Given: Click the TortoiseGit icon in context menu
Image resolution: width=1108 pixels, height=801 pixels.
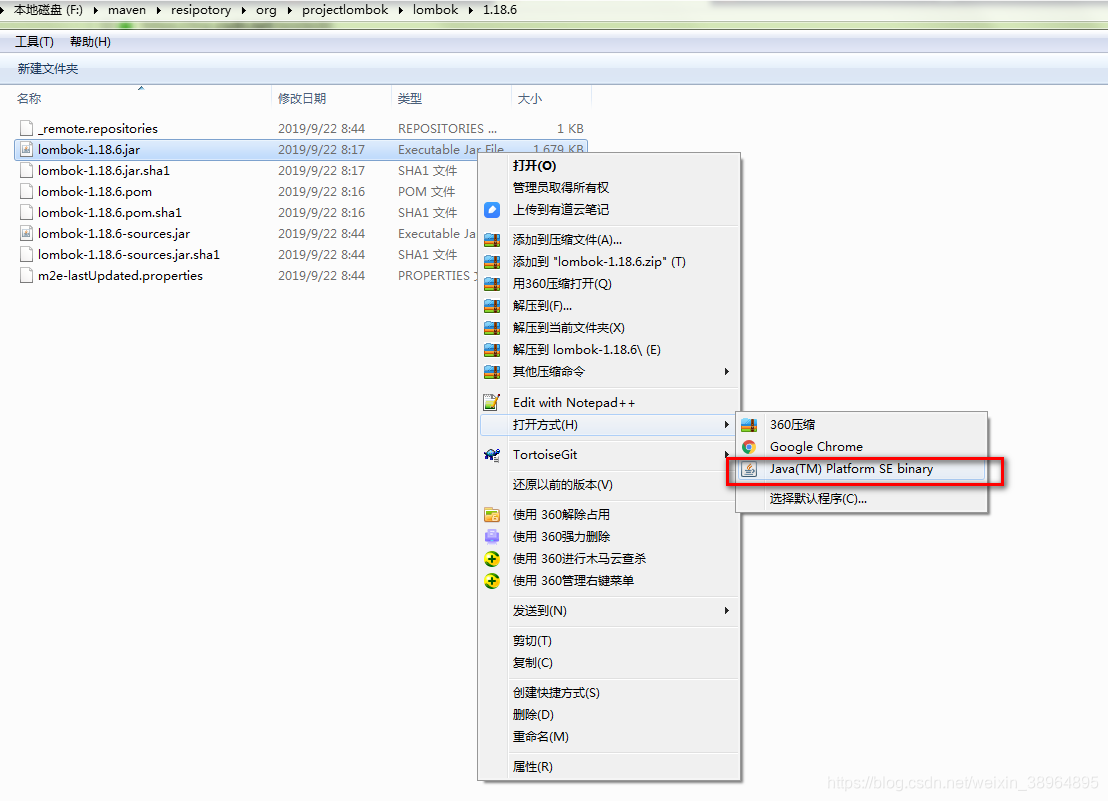Looking at the screenshot, I should point(491,454).
